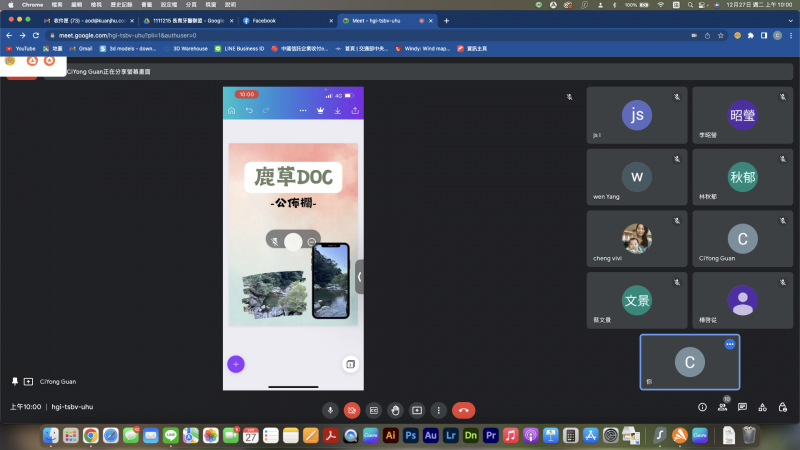Click the 昭瑩 purple avatar tile
The height and width of the screenshot is (450, 800).
[742, 115]
